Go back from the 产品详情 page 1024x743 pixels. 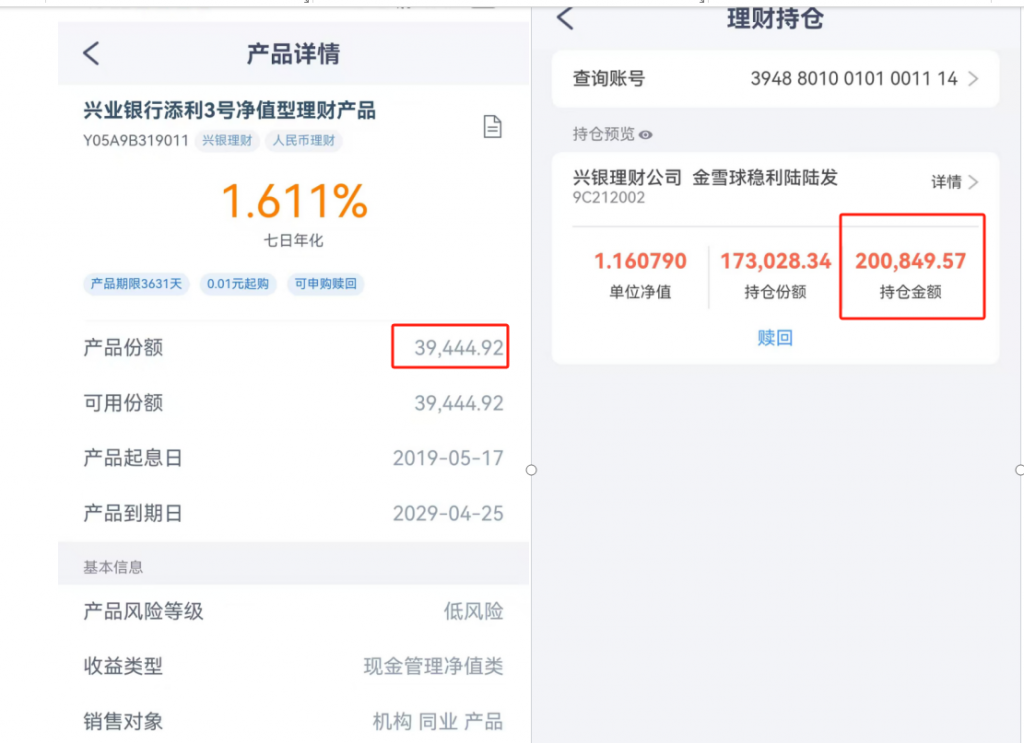[91, 54]
